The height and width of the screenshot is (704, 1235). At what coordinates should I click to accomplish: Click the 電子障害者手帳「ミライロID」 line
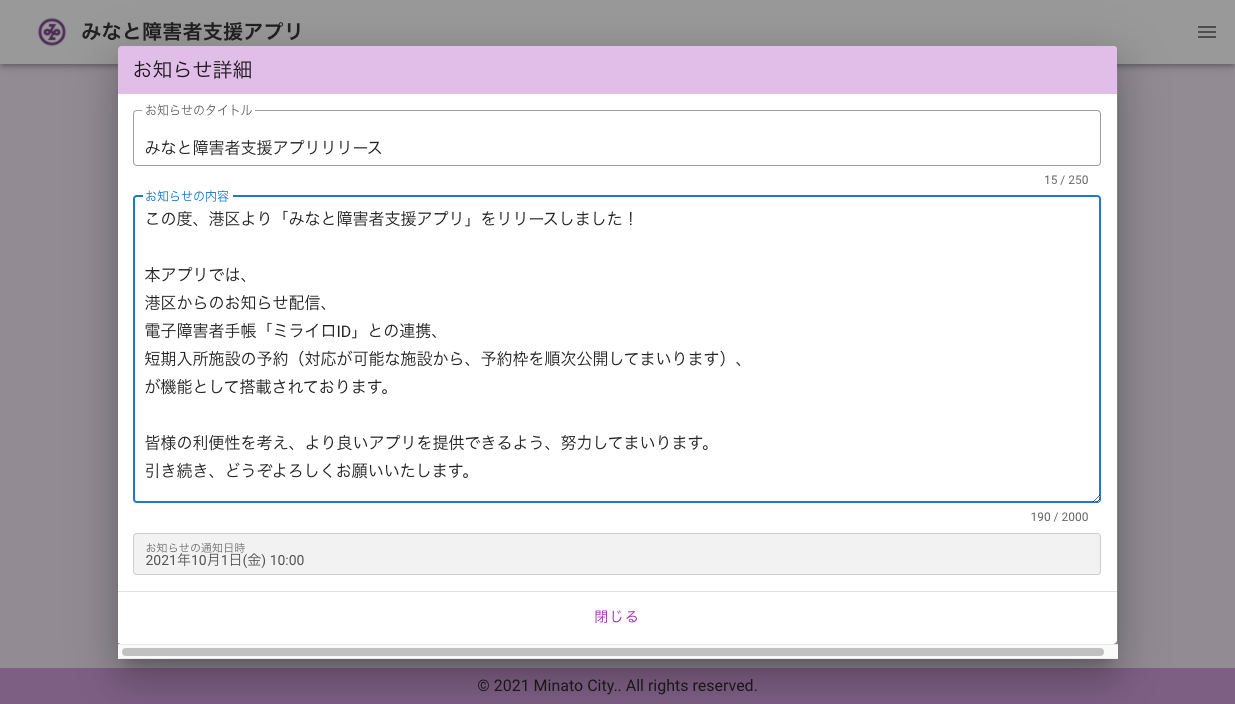pos(292,331)
